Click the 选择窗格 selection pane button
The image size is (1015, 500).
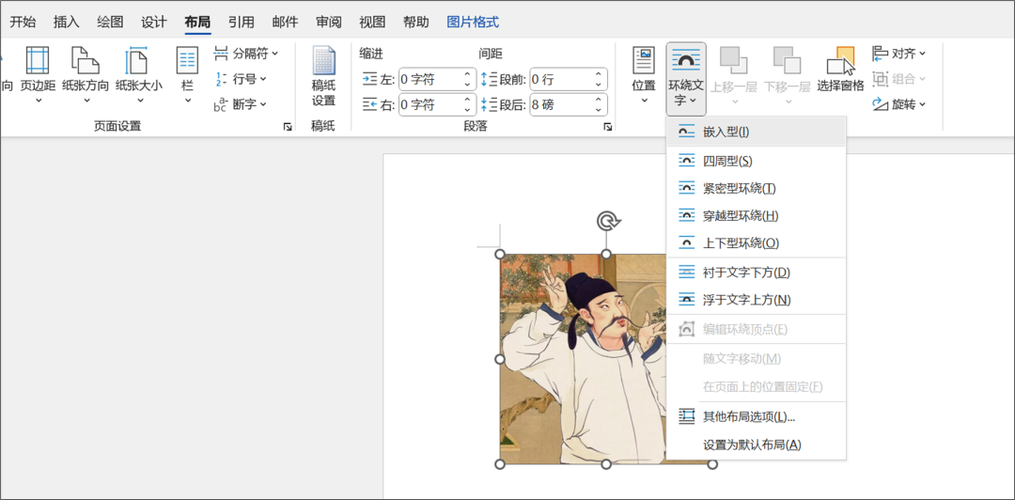pyautogui.click(x=840, y=69)
